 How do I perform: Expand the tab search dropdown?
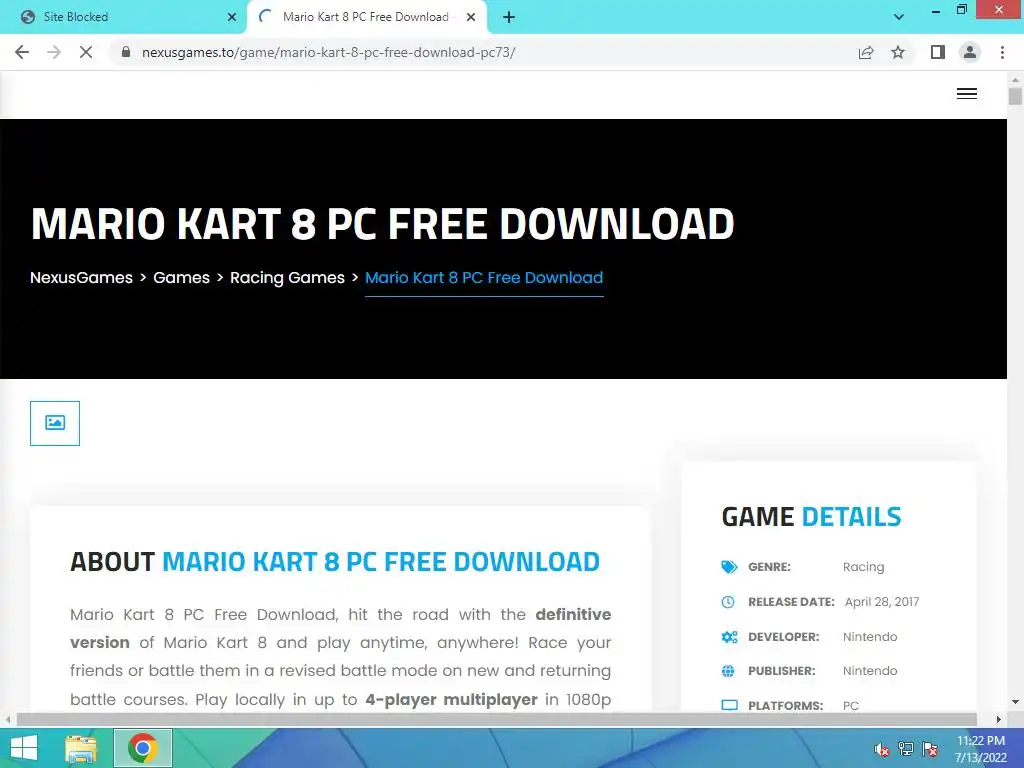tap(899, 17)
